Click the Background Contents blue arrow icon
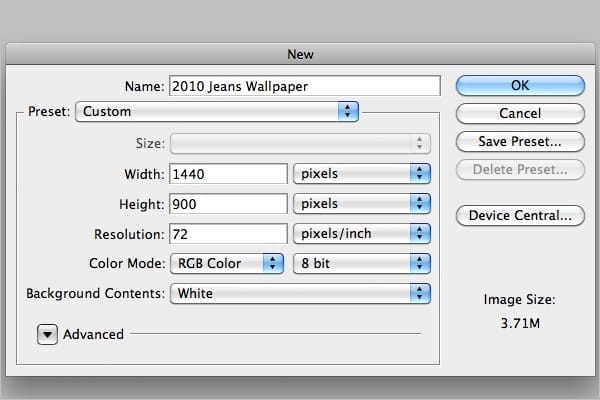 point(420,294)
